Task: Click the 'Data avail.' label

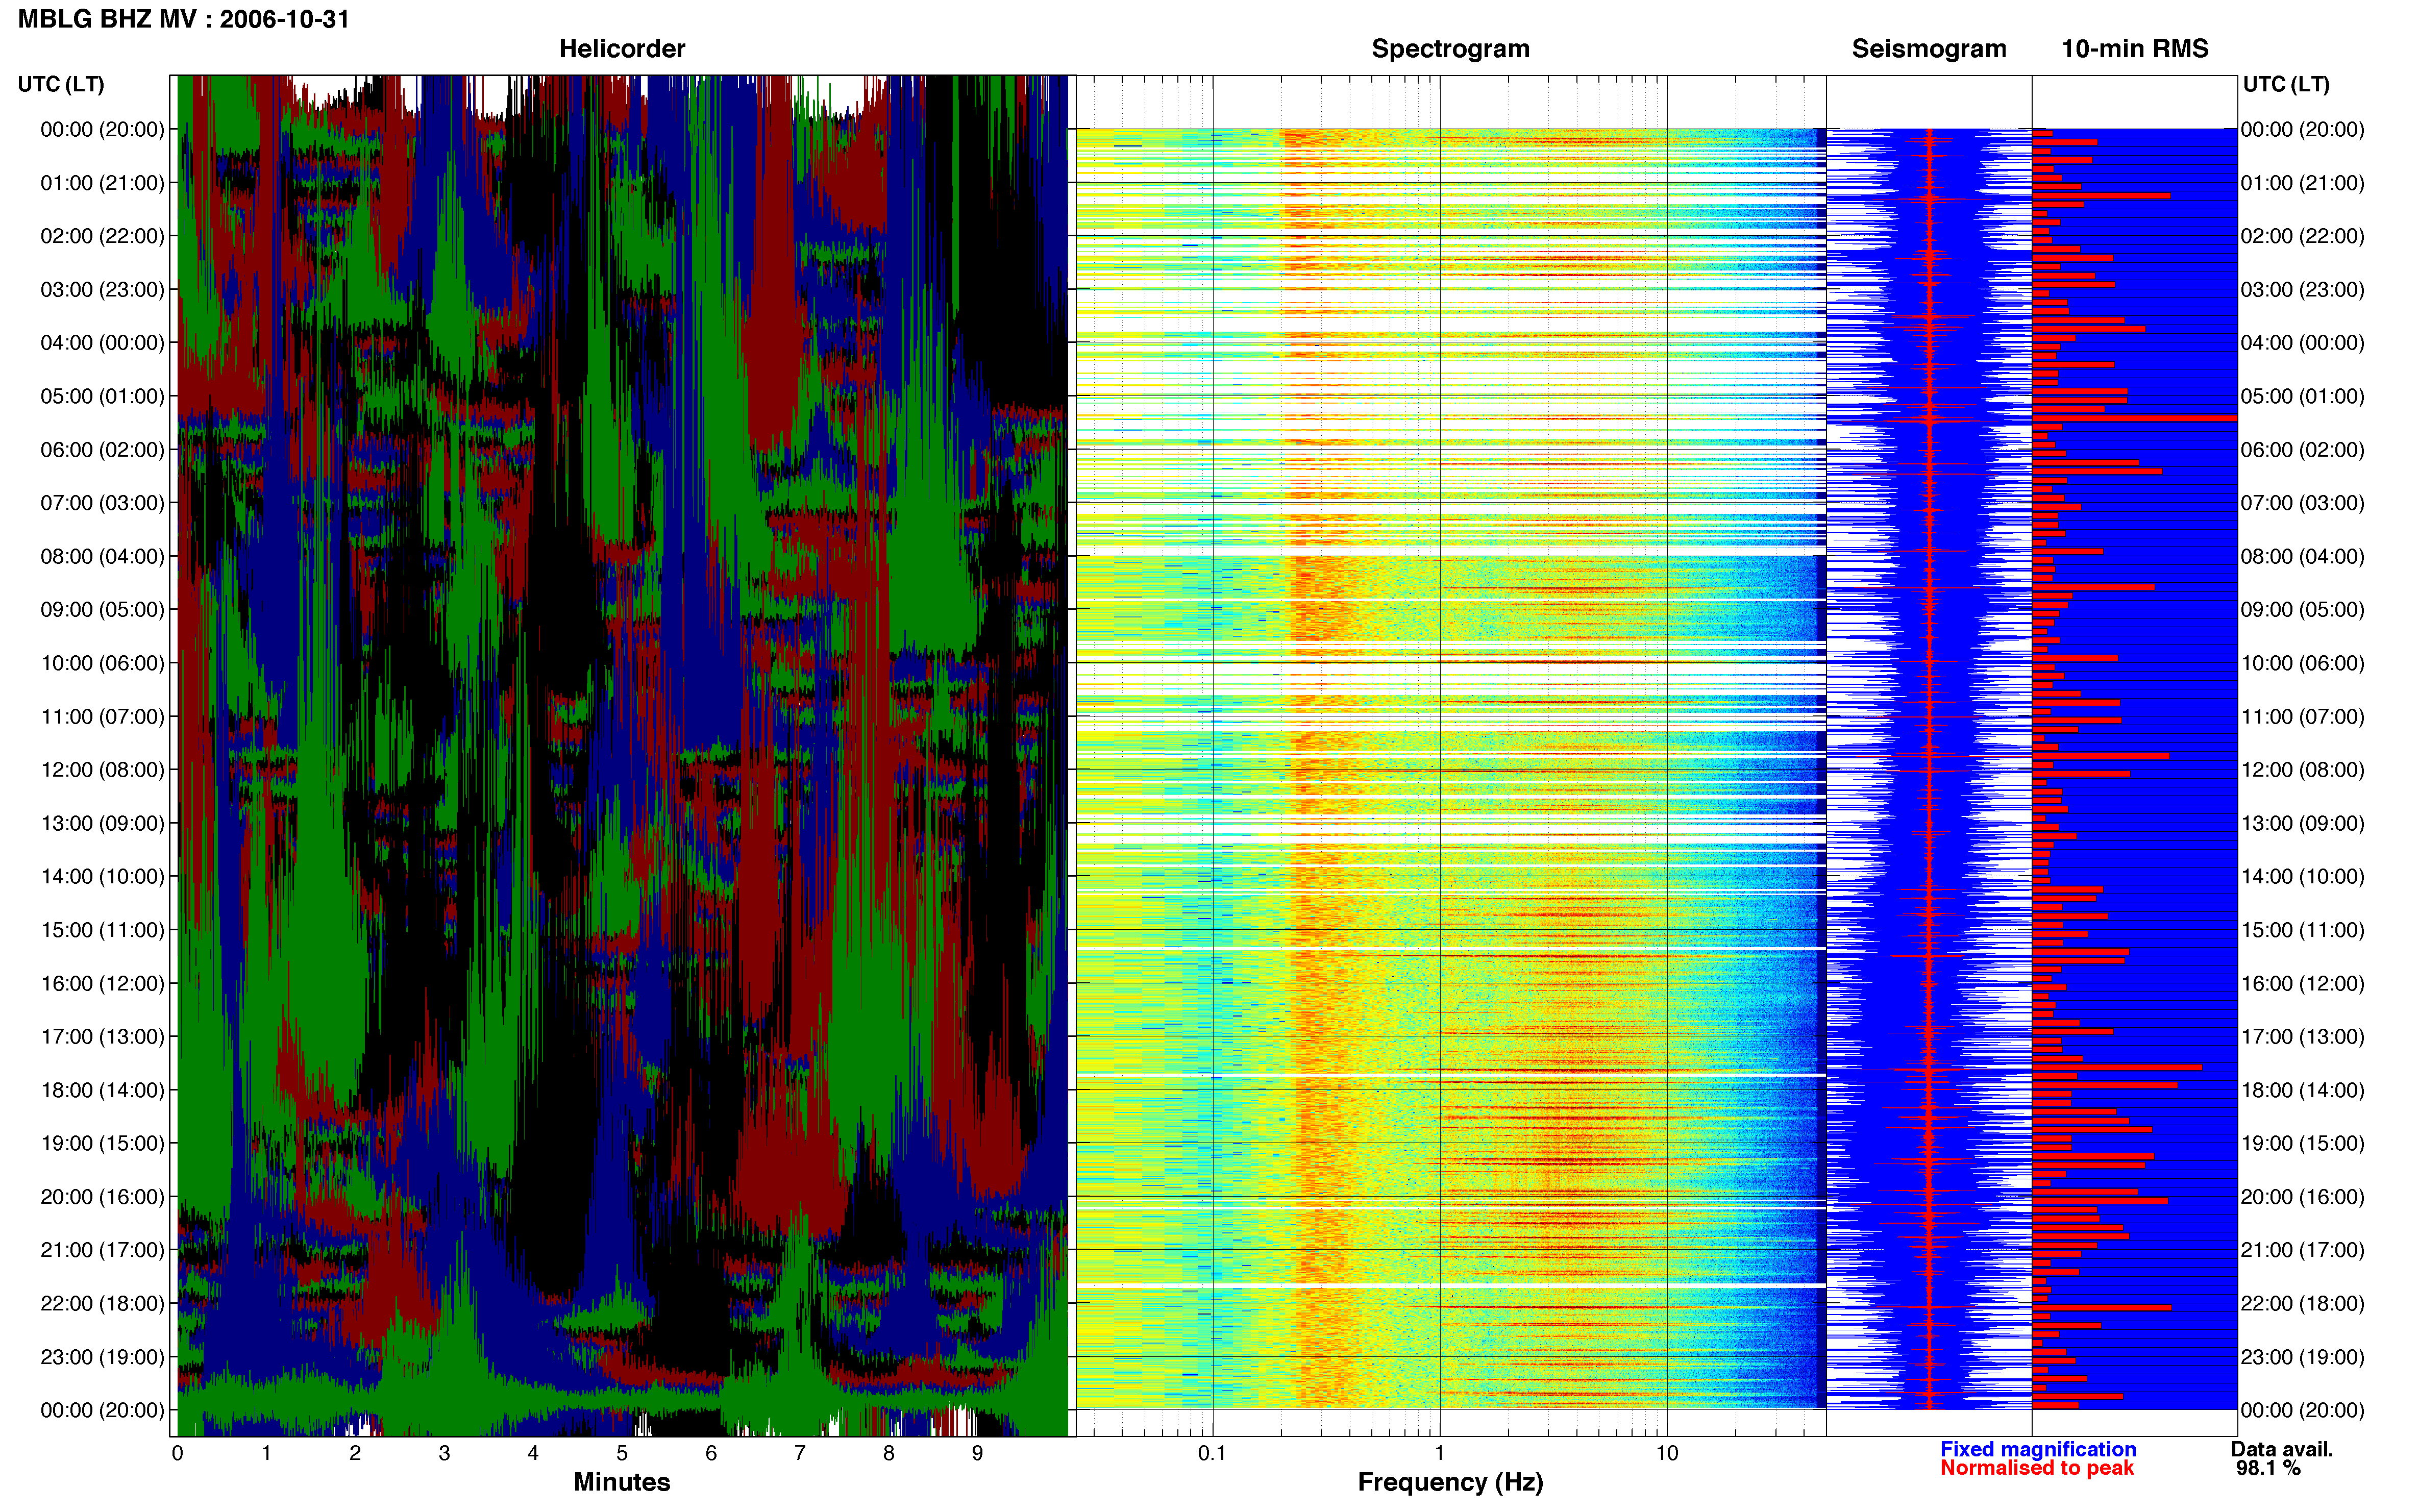Action: (2281, 1449)
